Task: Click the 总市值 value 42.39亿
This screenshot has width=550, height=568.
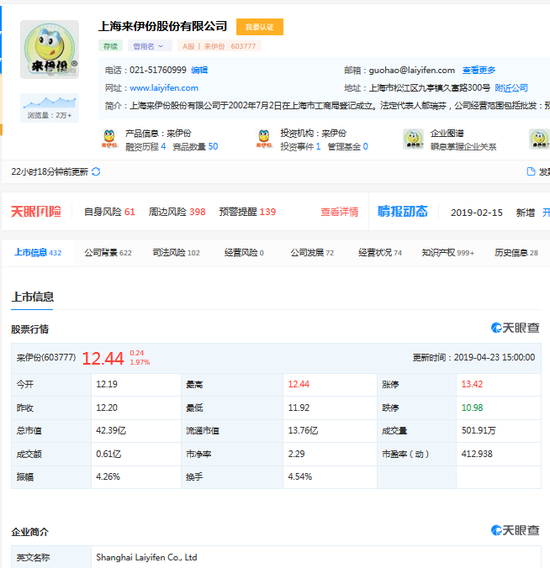Action: [x=111, y=431]
